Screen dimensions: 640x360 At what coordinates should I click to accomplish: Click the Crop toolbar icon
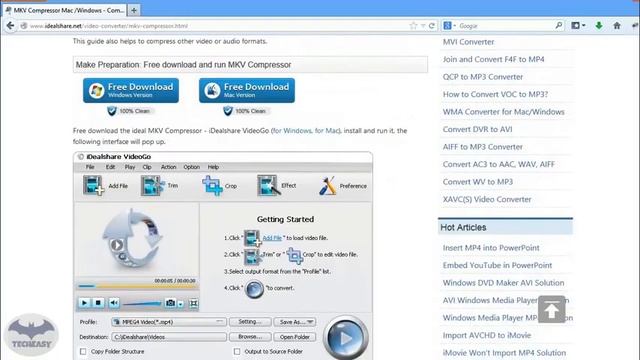(x=212, y=186)
